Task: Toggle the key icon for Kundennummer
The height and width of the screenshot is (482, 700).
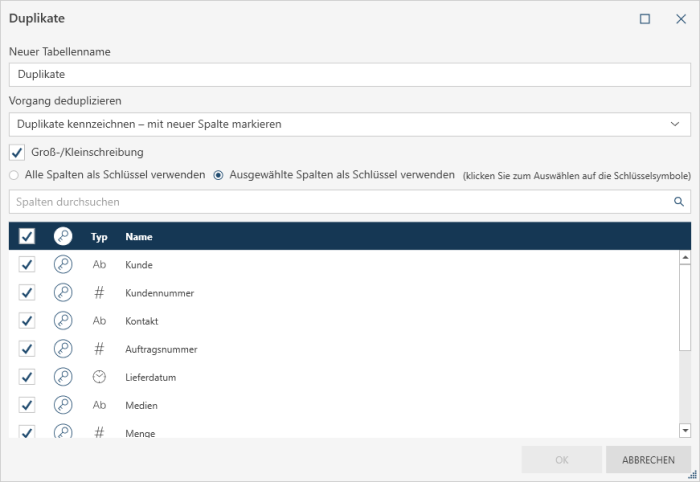Action: 63,293
